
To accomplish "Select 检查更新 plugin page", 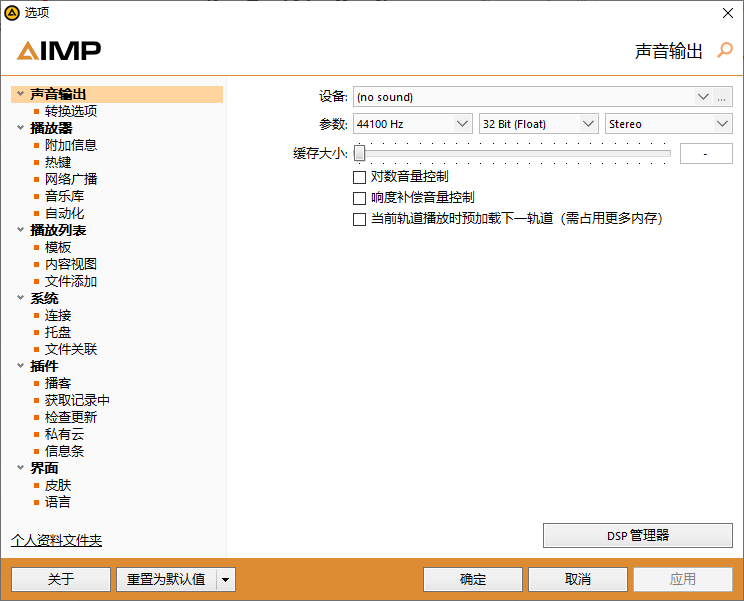I will (71, 417).
